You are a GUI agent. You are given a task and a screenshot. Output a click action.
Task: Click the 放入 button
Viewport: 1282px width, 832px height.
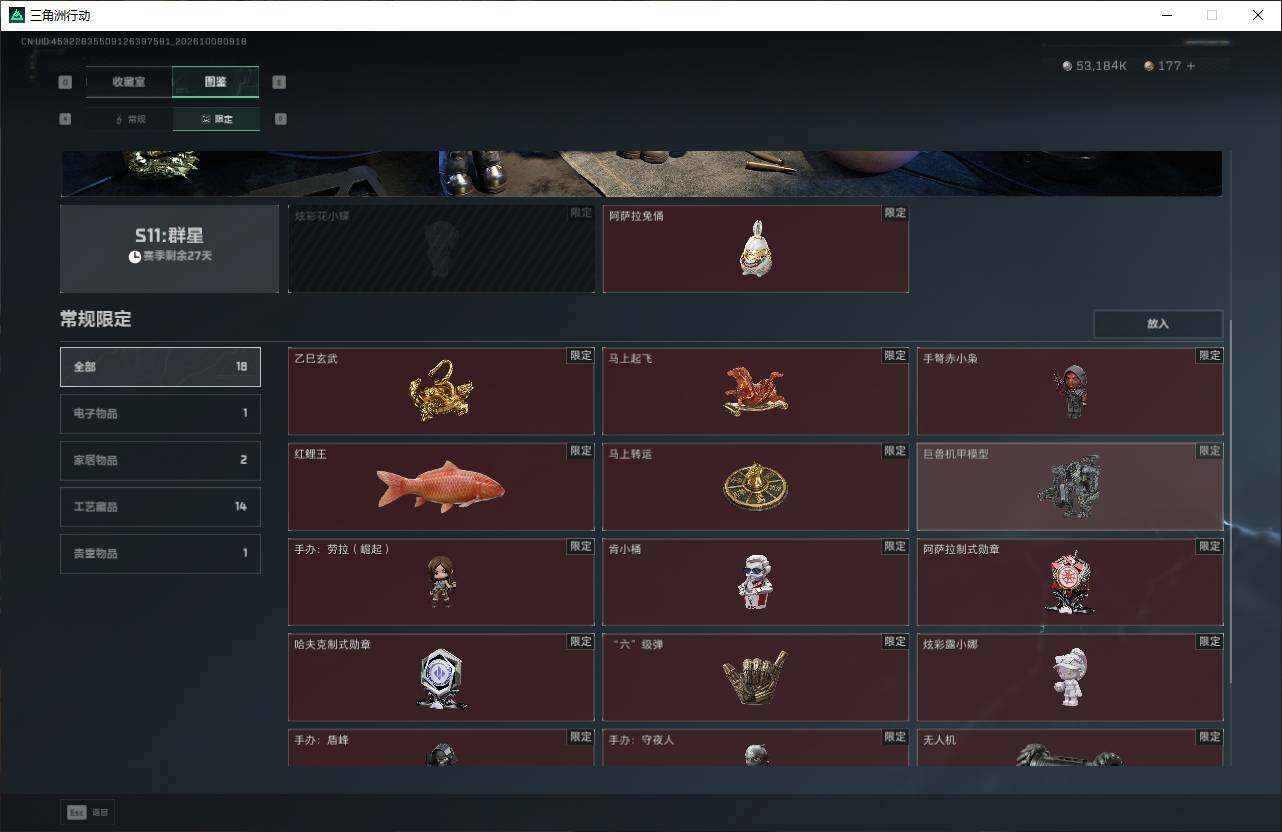click(x=1158, y=324)
